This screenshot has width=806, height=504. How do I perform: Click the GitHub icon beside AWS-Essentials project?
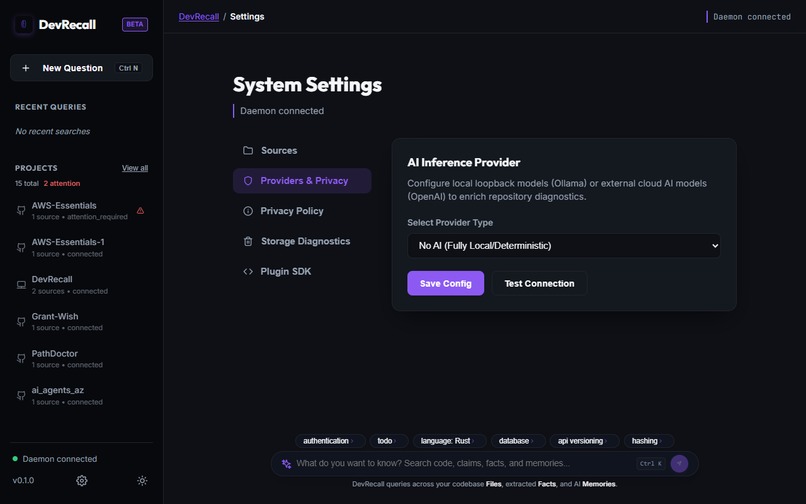point(21,210)
